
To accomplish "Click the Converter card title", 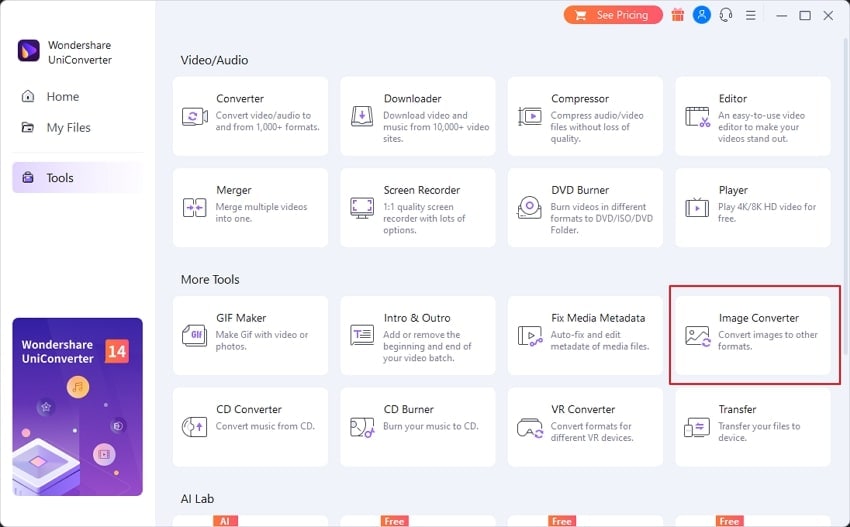I will [x=240, y=99].
